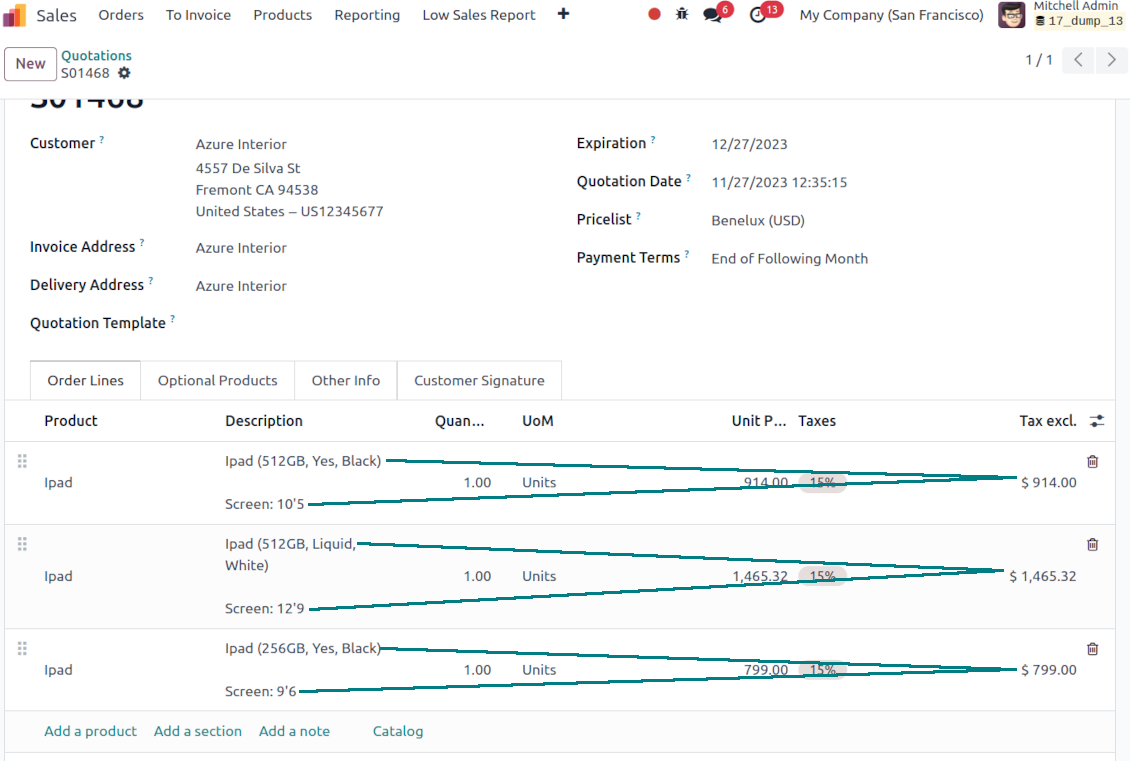1130x761 pixels.
Task: Select 15% tax tag on 799.00 line
Action: coord(822,669)
